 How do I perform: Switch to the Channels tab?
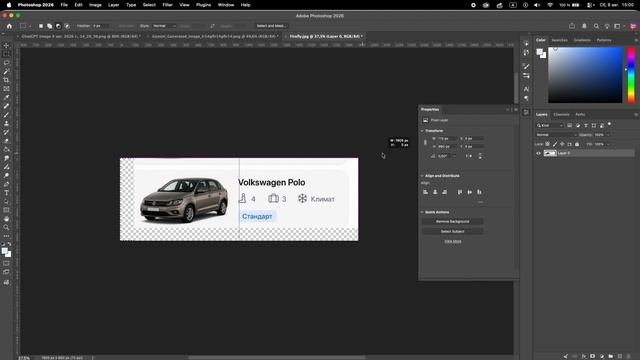[x=561, y=114]
